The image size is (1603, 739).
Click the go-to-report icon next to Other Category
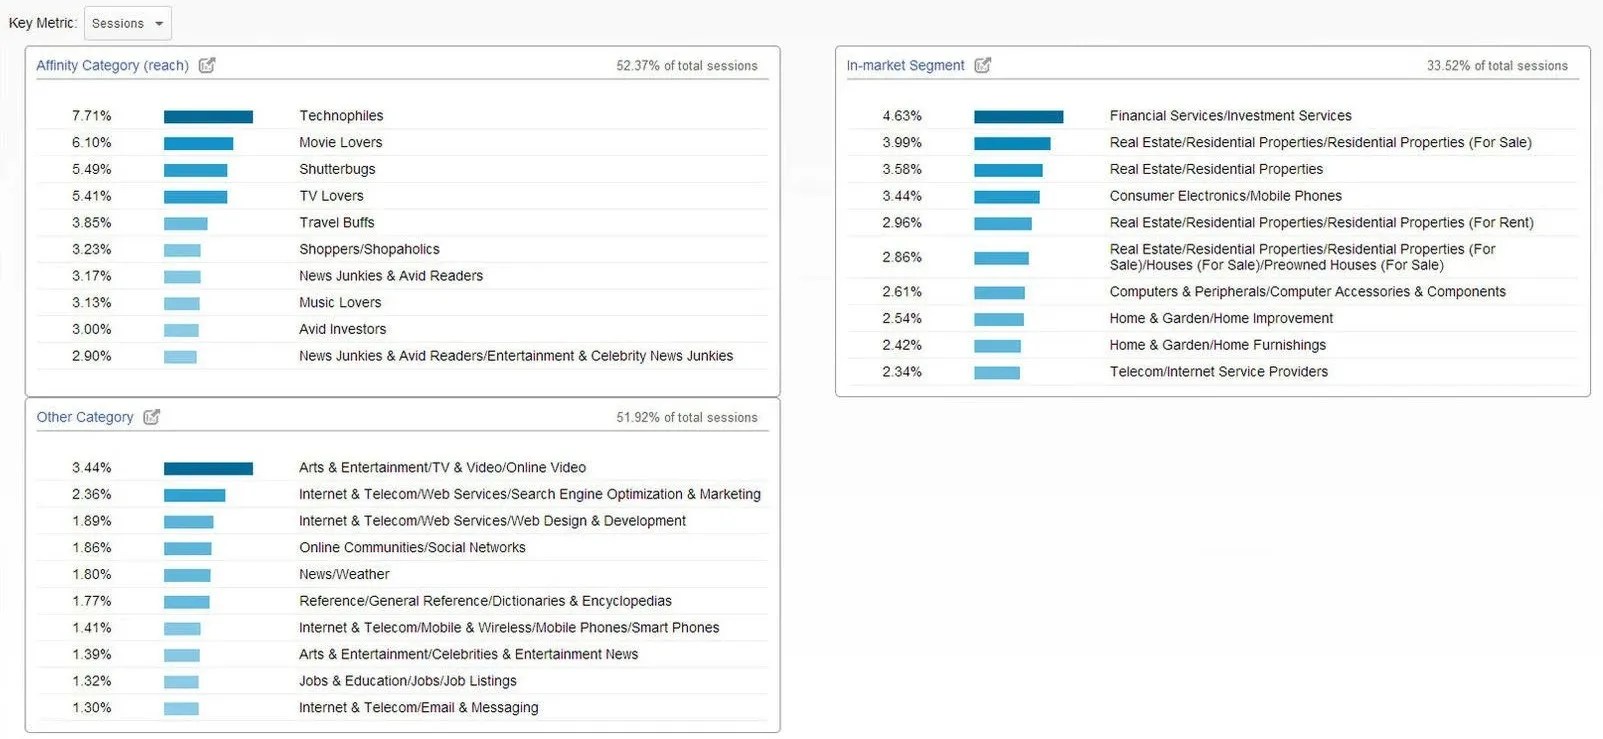(151, 417)
